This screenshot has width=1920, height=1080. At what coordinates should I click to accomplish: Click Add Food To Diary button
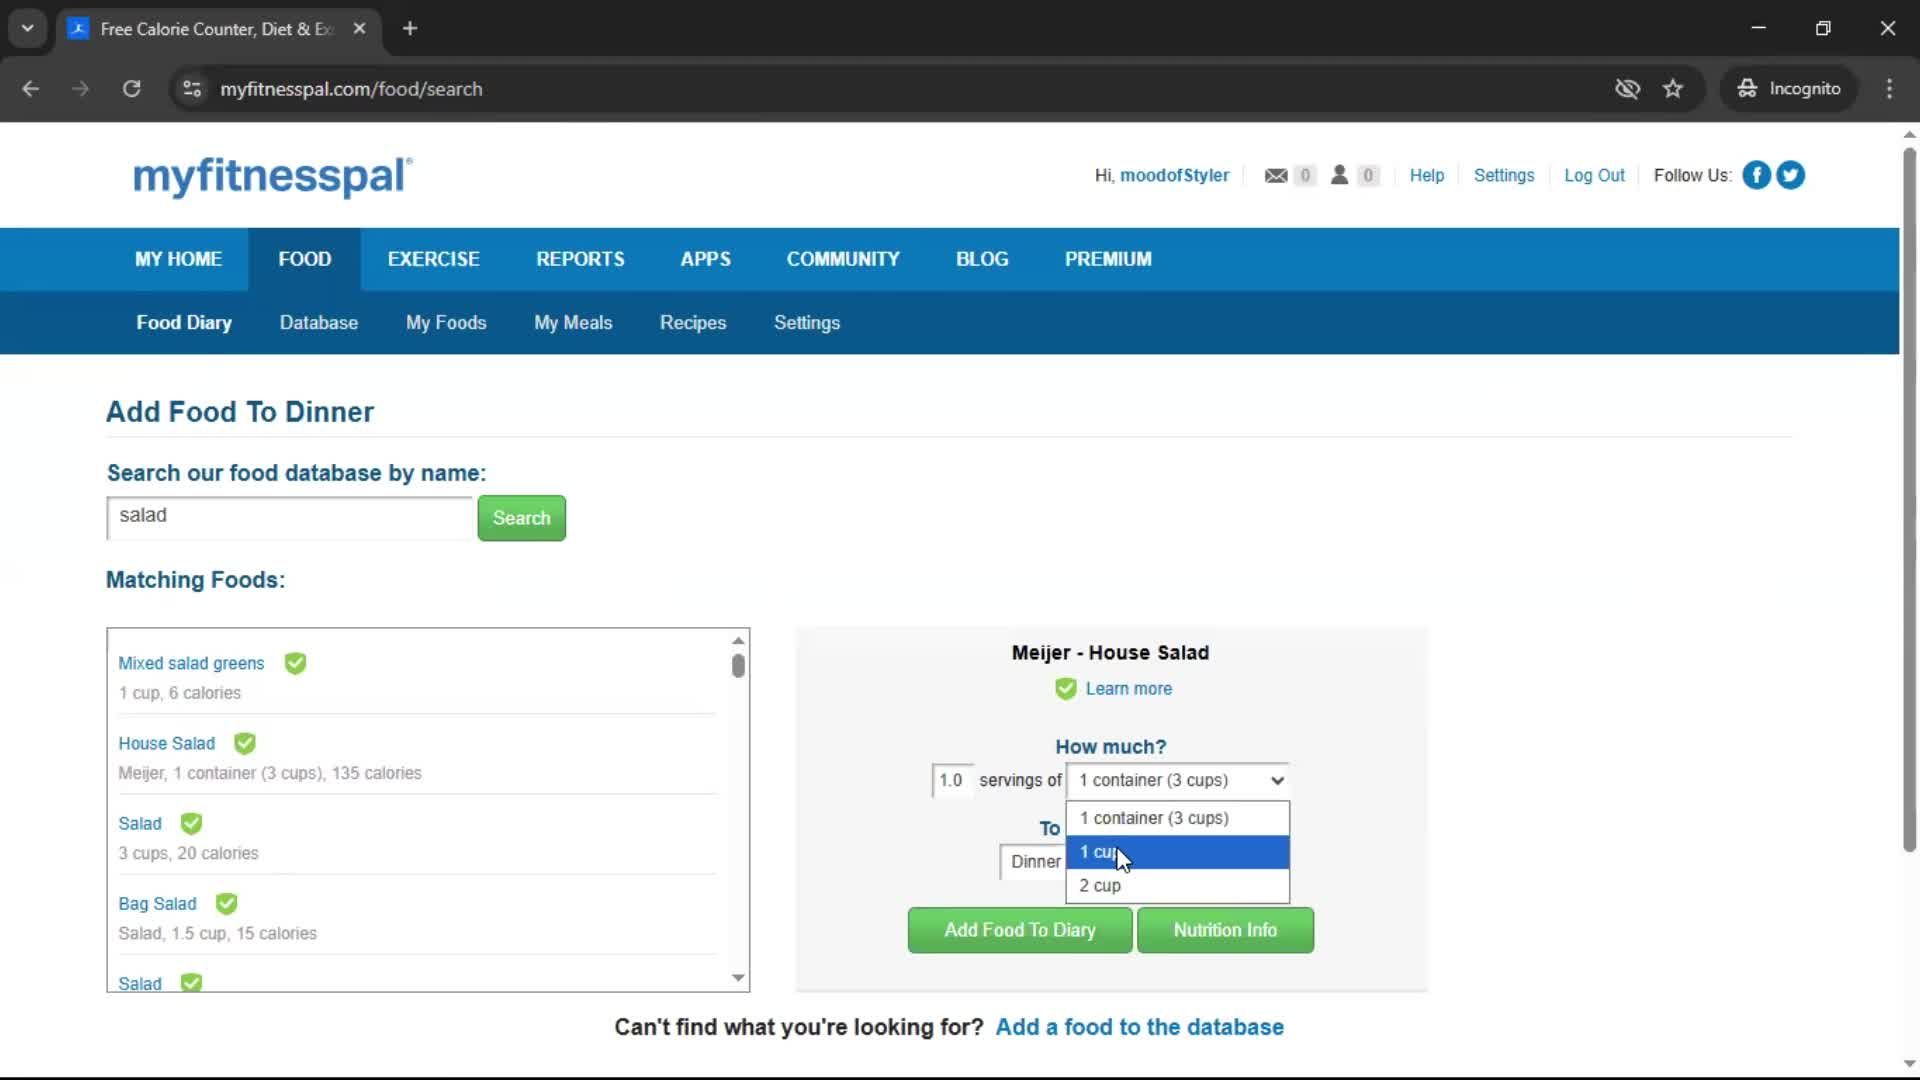1020,930
